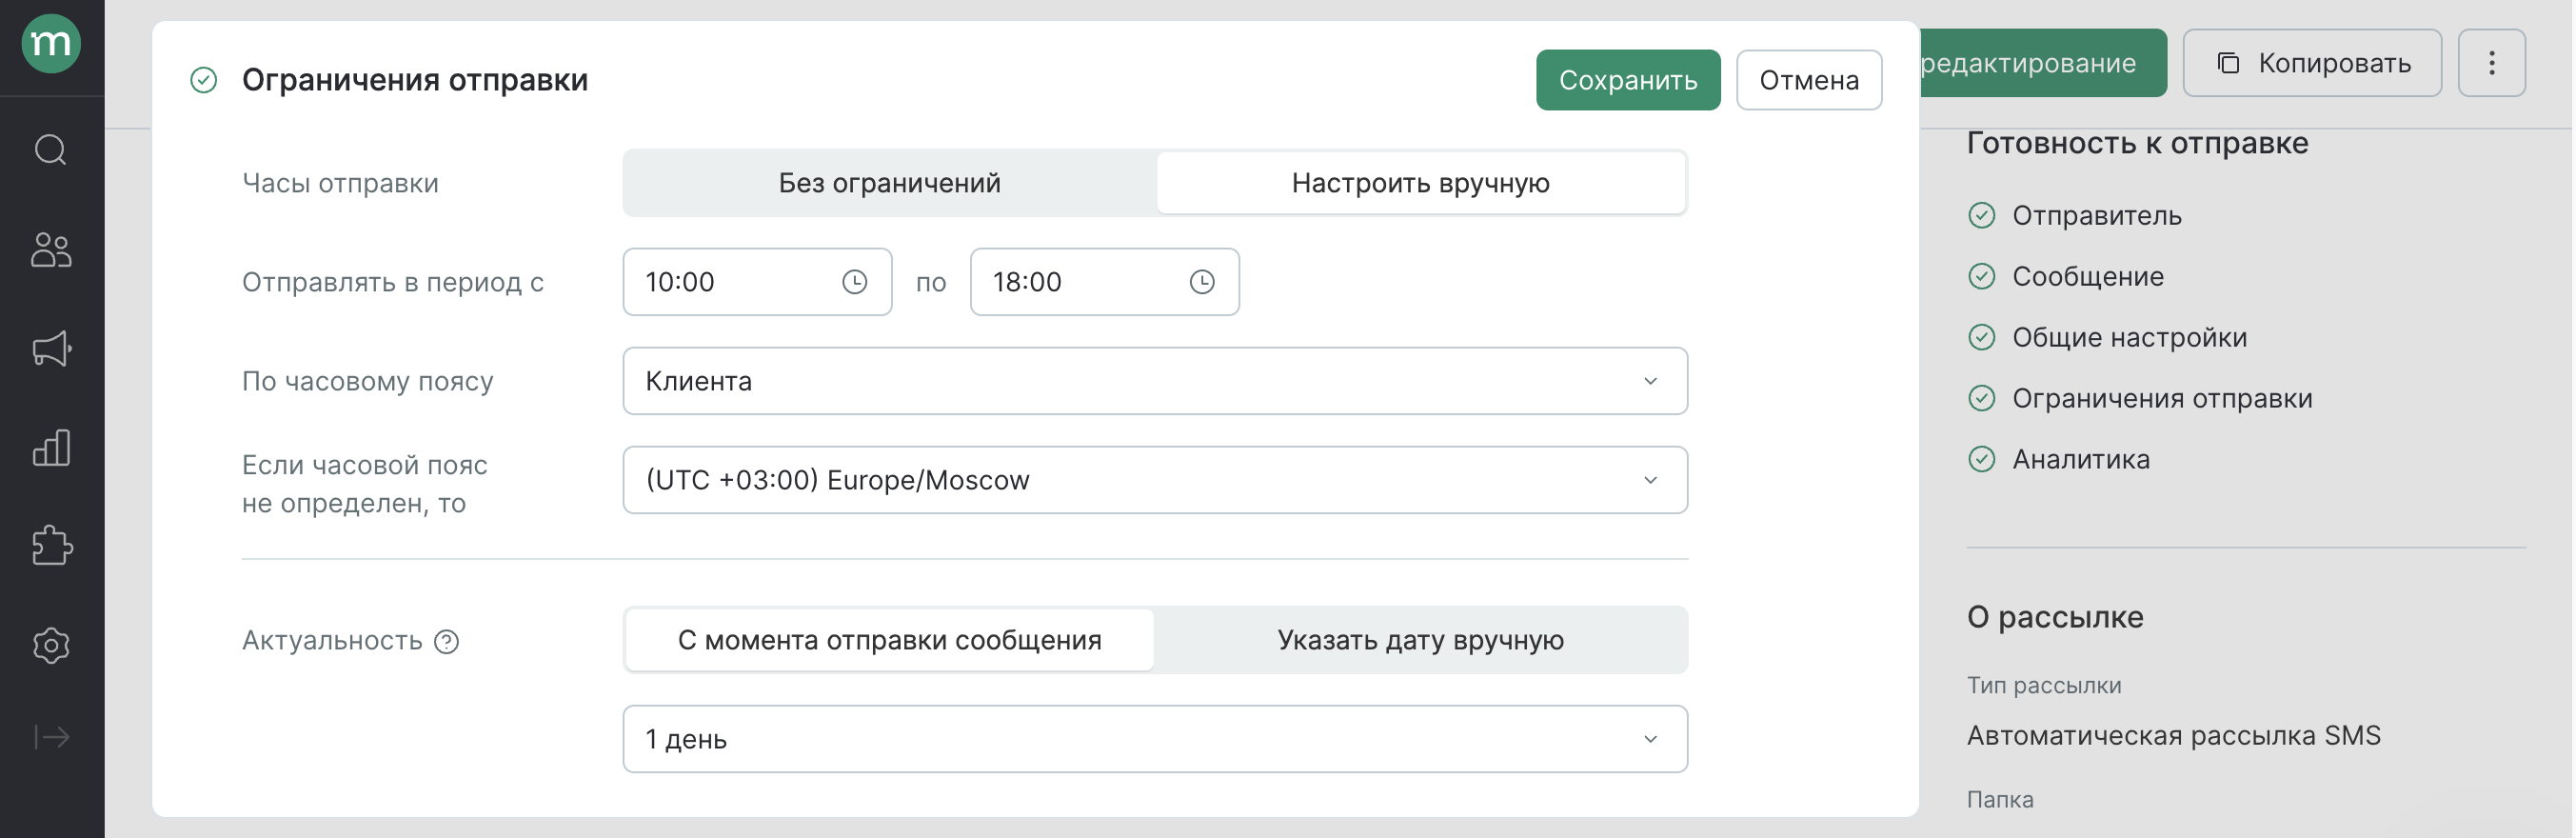This screenshot has width=2576, height=838.
Task: Click check icon next to Ограничения отправки in checklist
Action: pos(1981,398)
